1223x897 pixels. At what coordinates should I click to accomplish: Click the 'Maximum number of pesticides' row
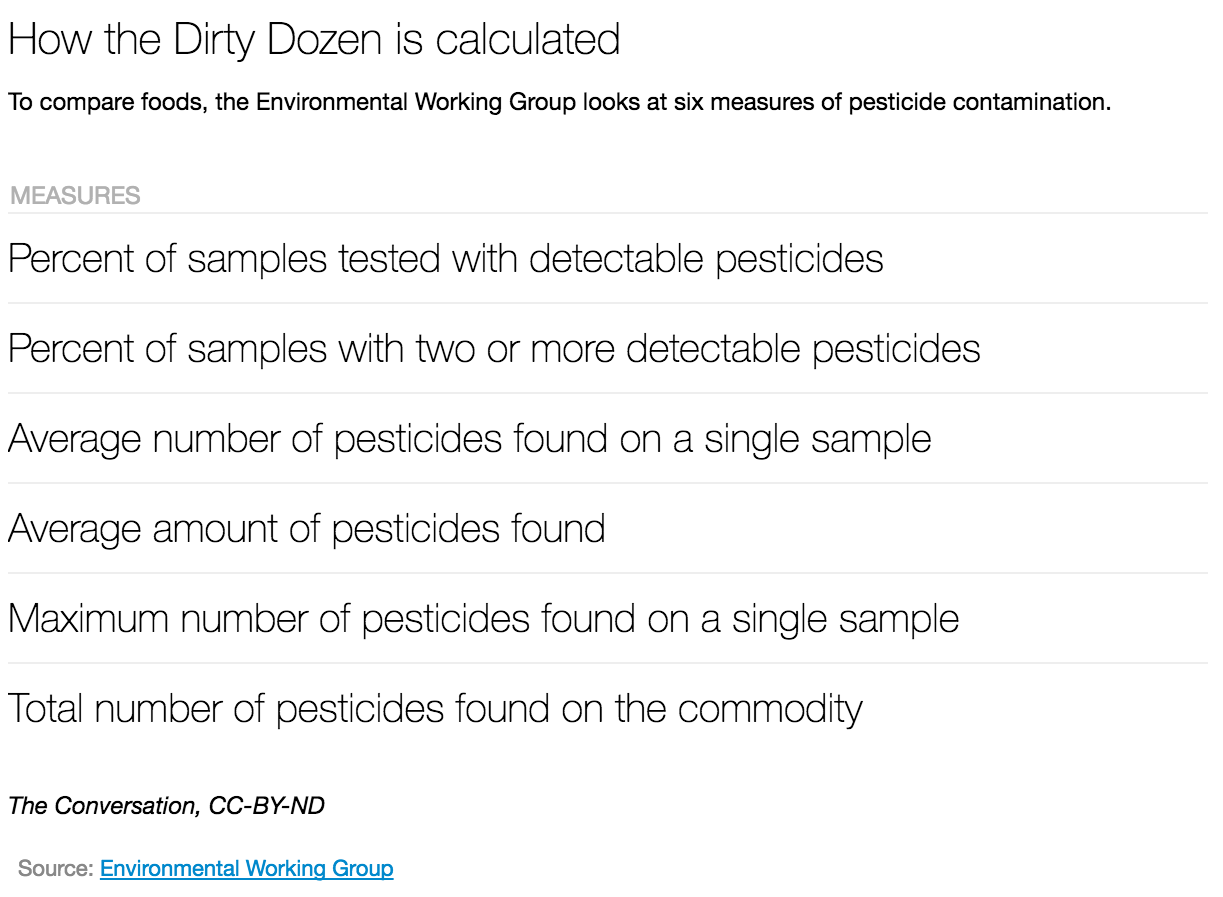(483, 619)
